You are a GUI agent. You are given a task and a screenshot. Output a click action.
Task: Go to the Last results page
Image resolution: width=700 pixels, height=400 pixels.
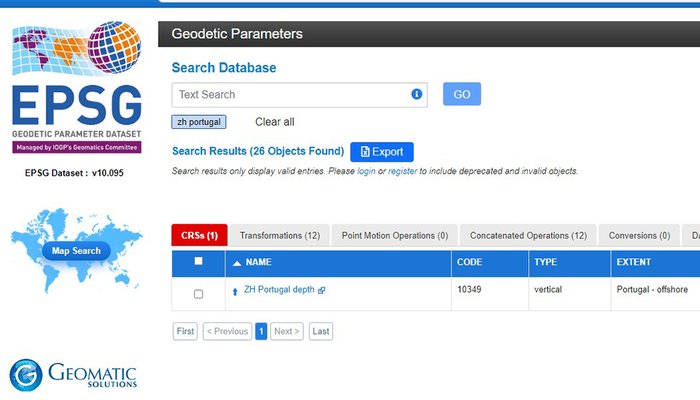click(320, 331)
